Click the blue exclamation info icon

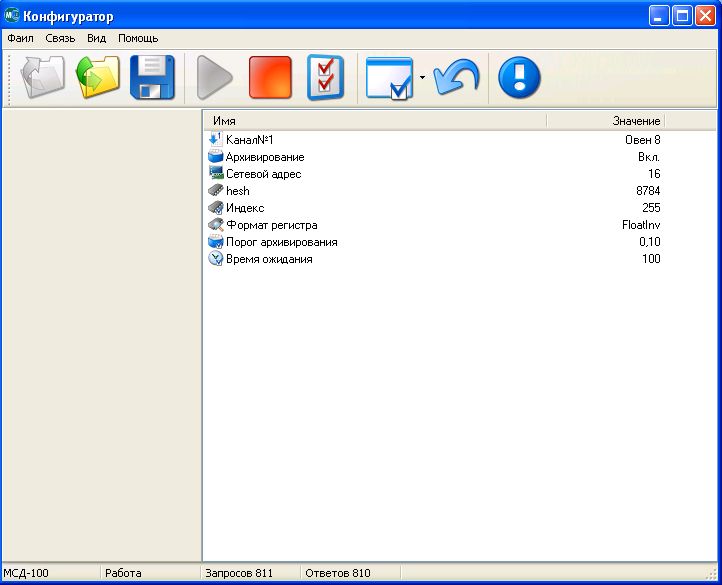pos(519,77)
